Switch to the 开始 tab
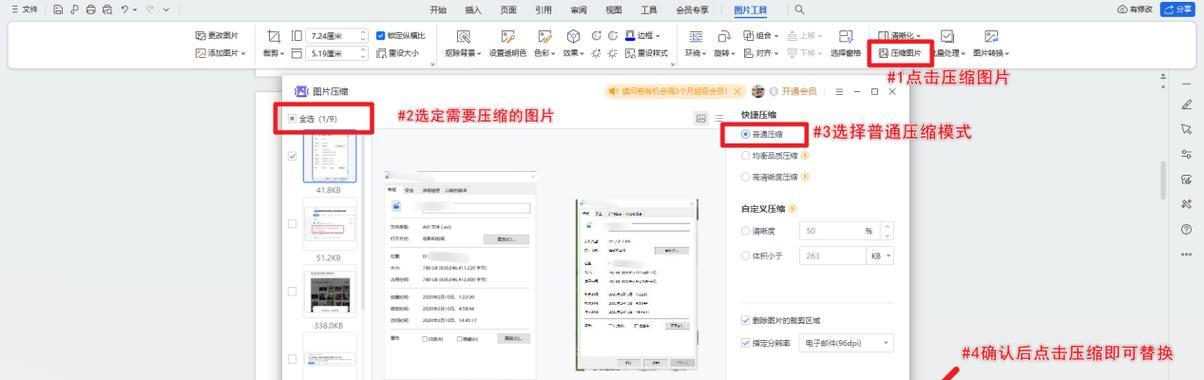The width and height of the screenshot is (1204, 380). (x=438, y=9)
